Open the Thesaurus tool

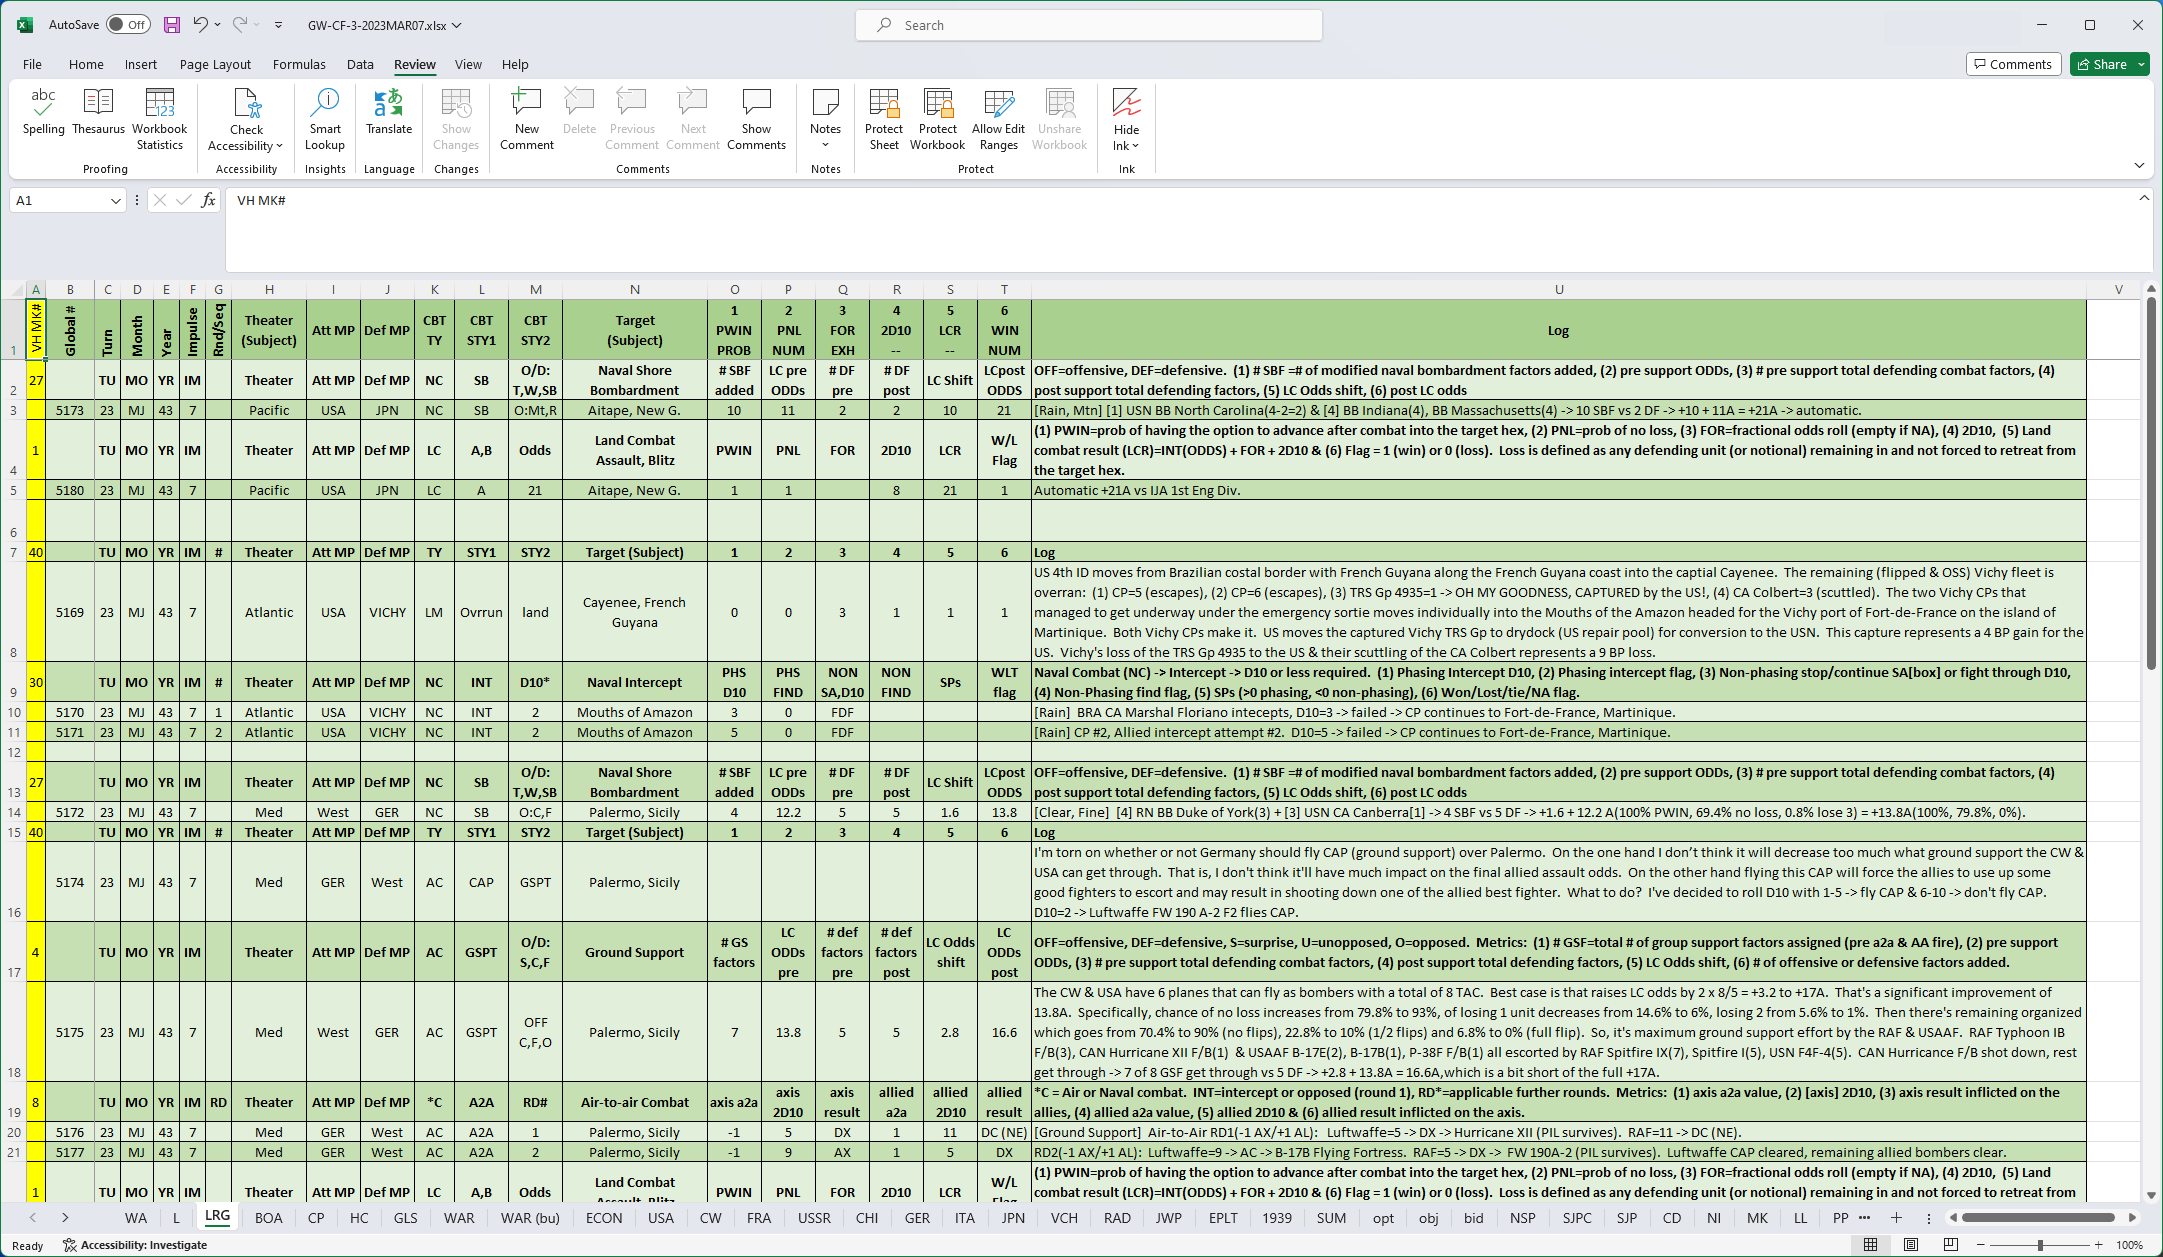[98, 112]
